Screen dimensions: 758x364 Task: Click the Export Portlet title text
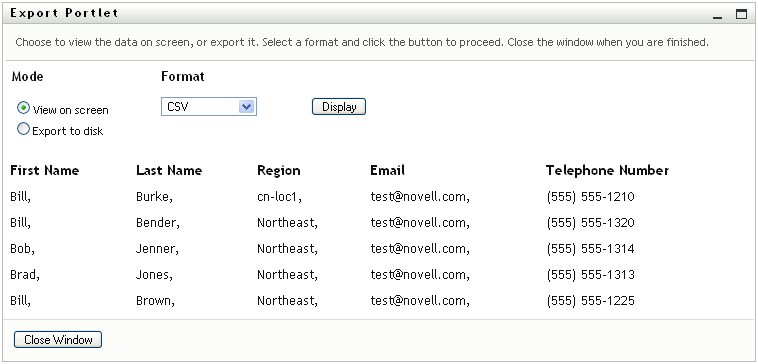coord(64,14)
